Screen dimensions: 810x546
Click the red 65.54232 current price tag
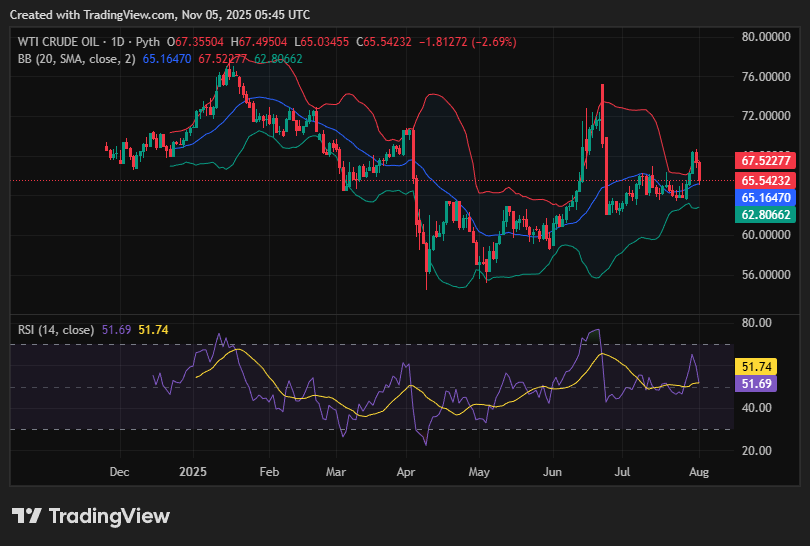tap(765, 180)
